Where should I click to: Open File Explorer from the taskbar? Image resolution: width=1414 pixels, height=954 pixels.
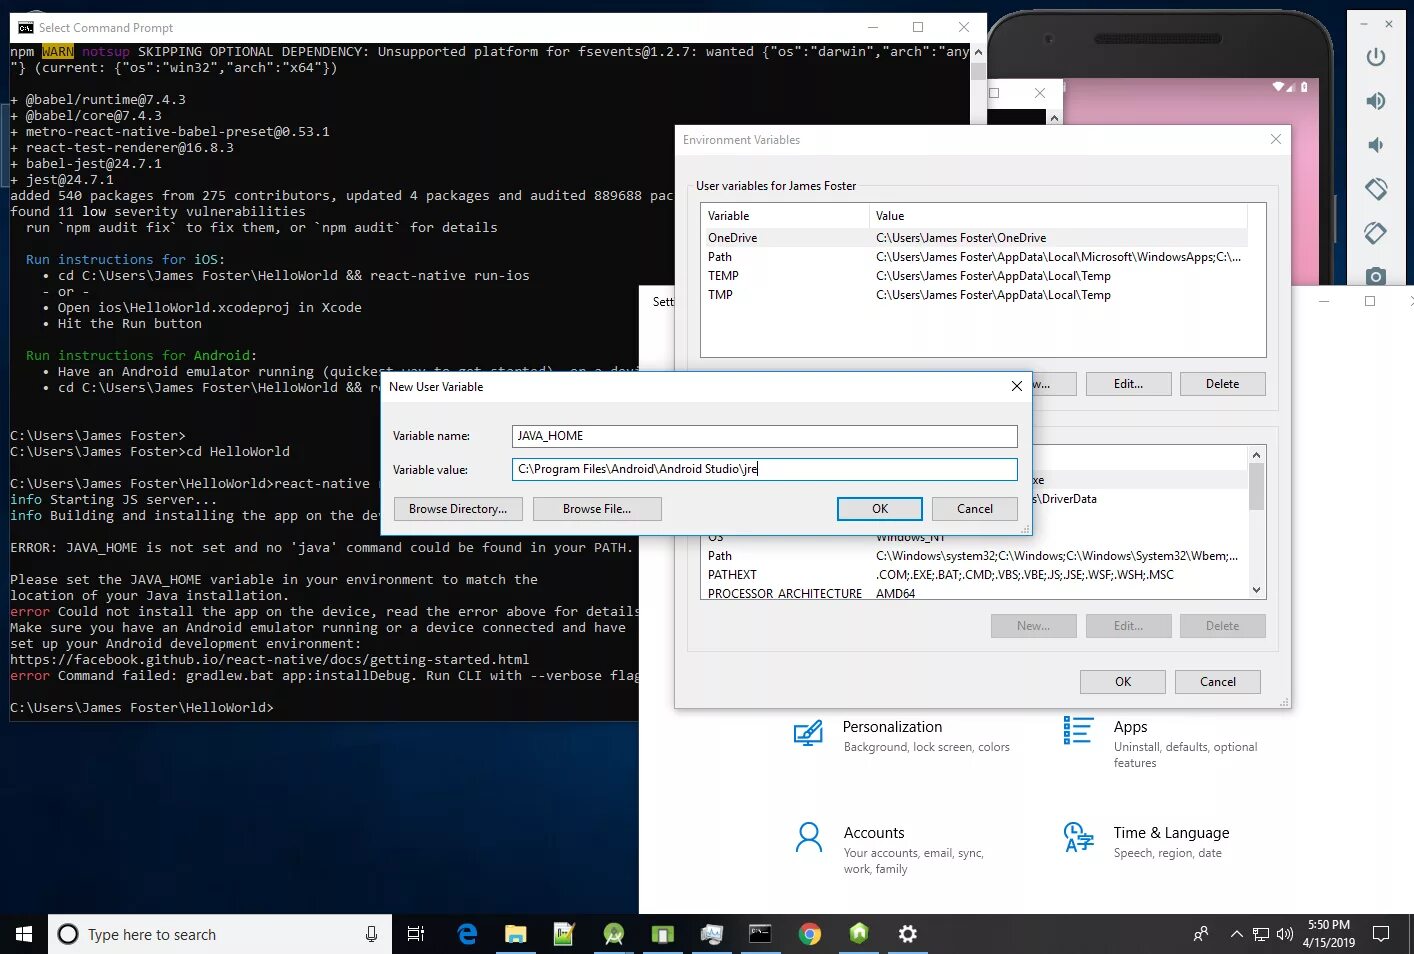[x=515, y=934]
